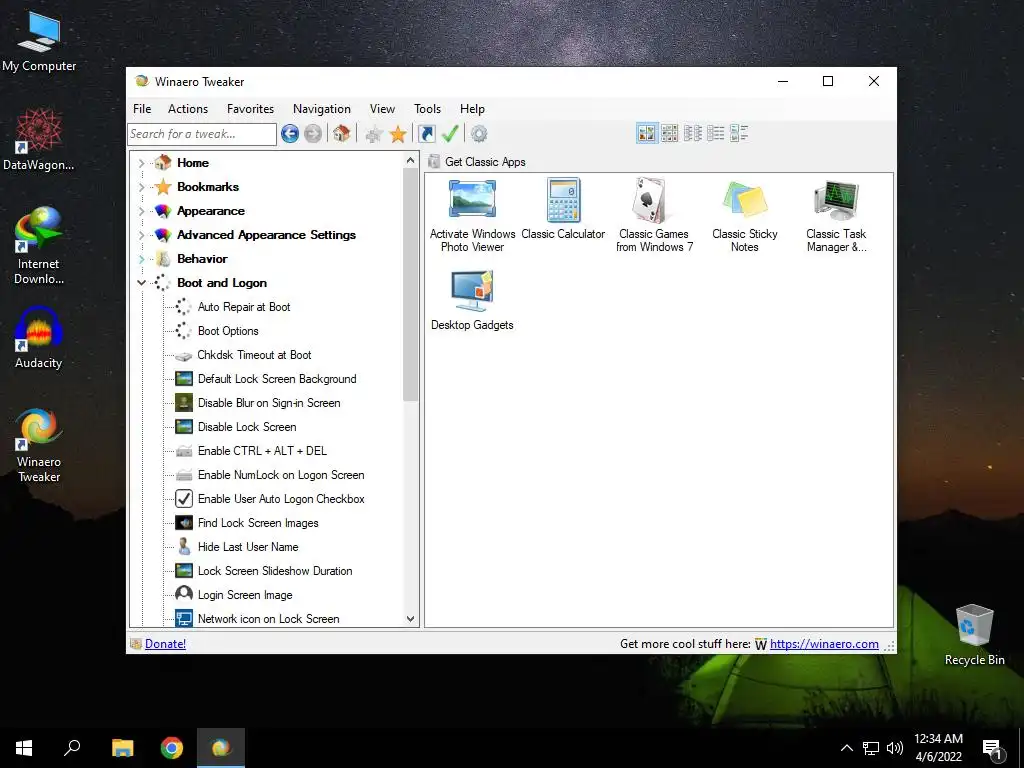This screenshot has height=768, width=1024.
Task: Select Enable User Auto Logon Checkbox
Action: tap(281, 499)
